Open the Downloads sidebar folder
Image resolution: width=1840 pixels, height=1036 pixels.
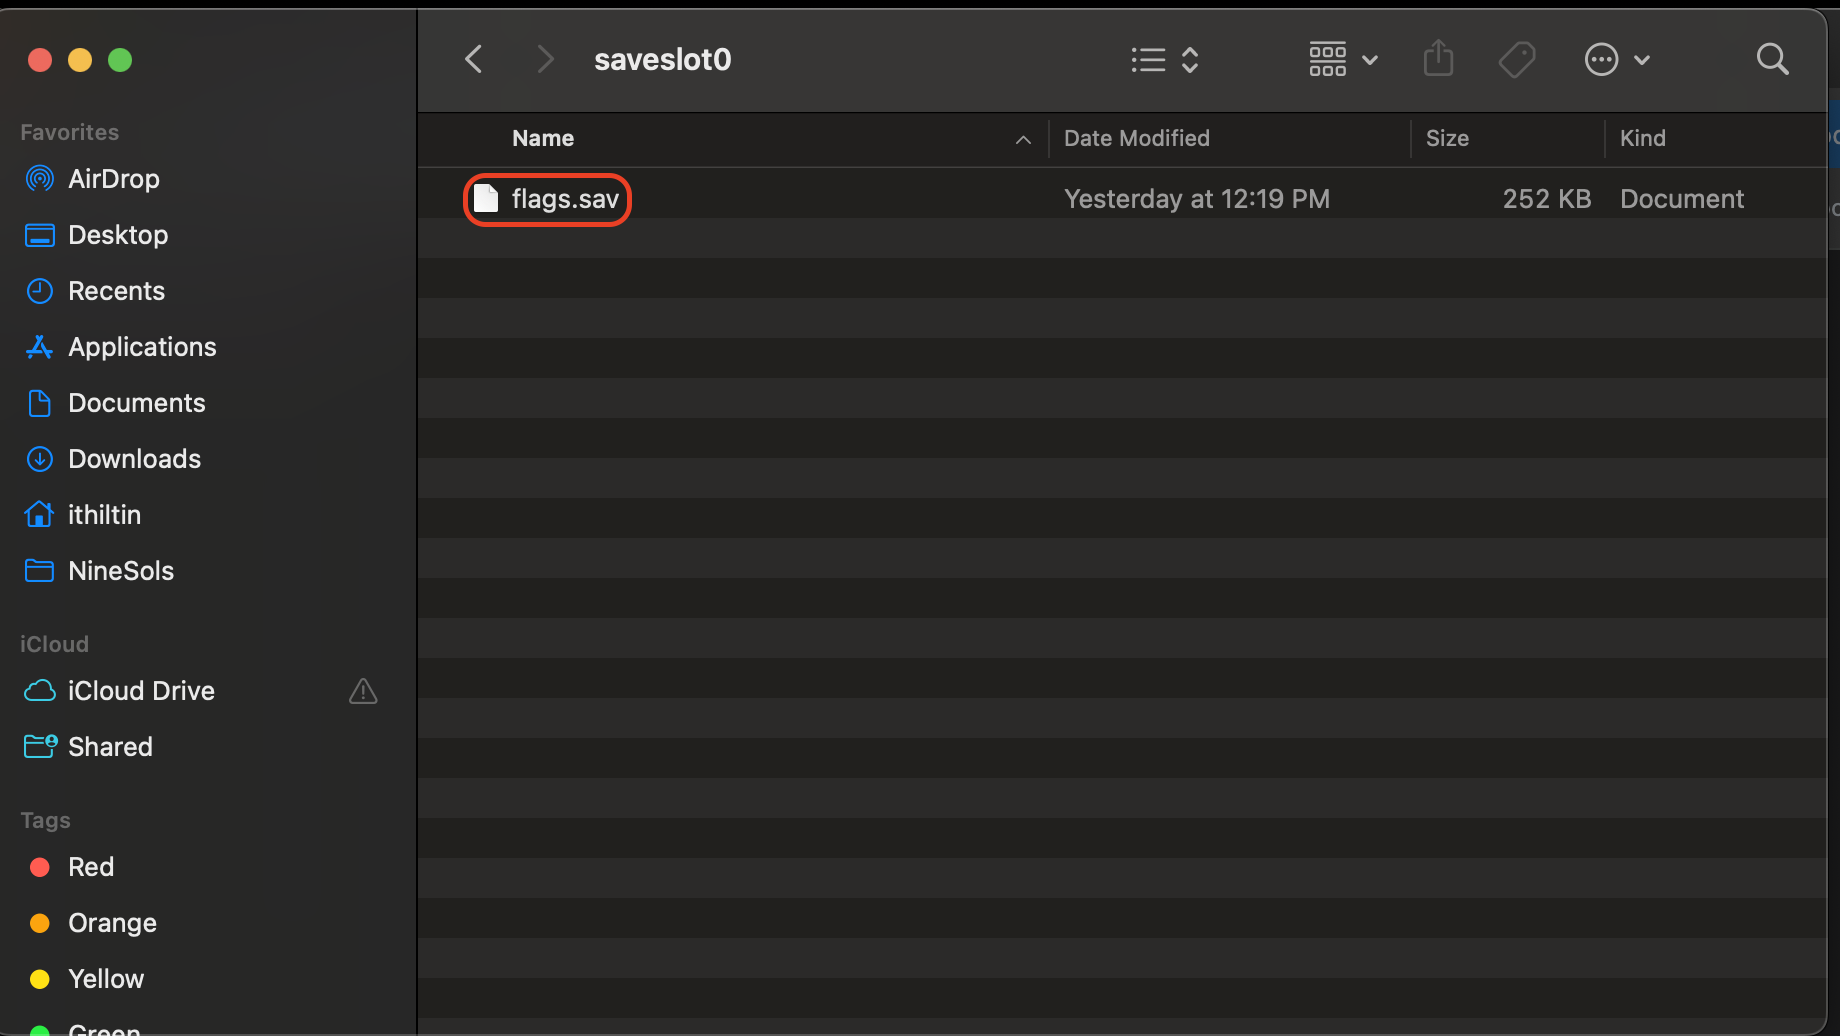135,459
